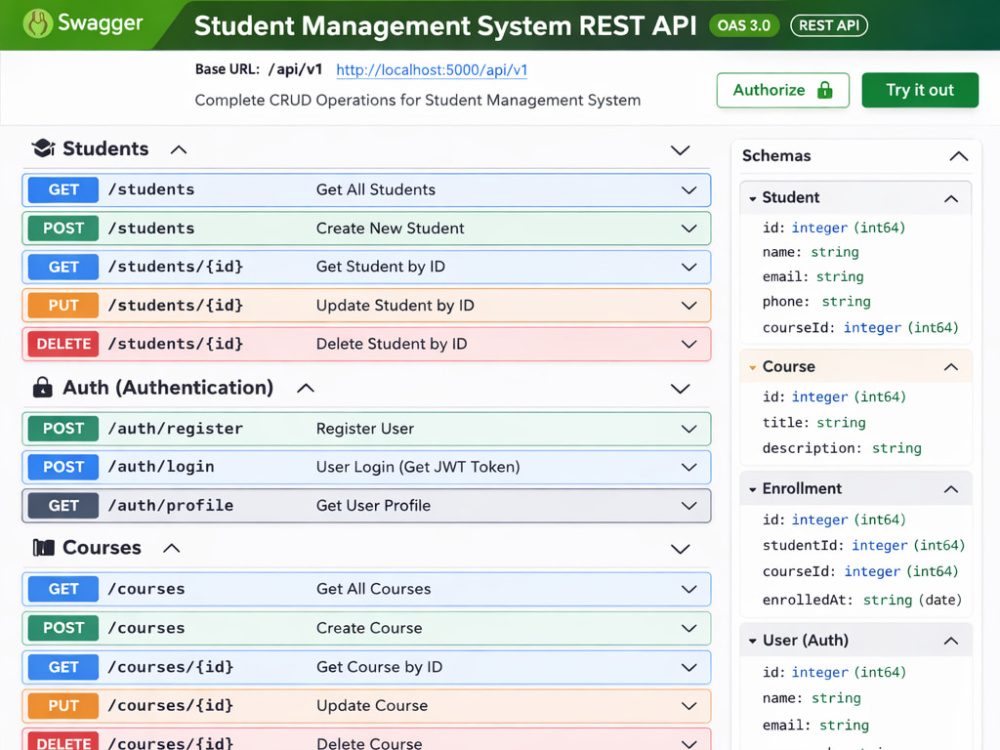This screenshot has width=1000, height=750.
Task: Expand the POST /auth/login chevron
Action: point(689,467)
